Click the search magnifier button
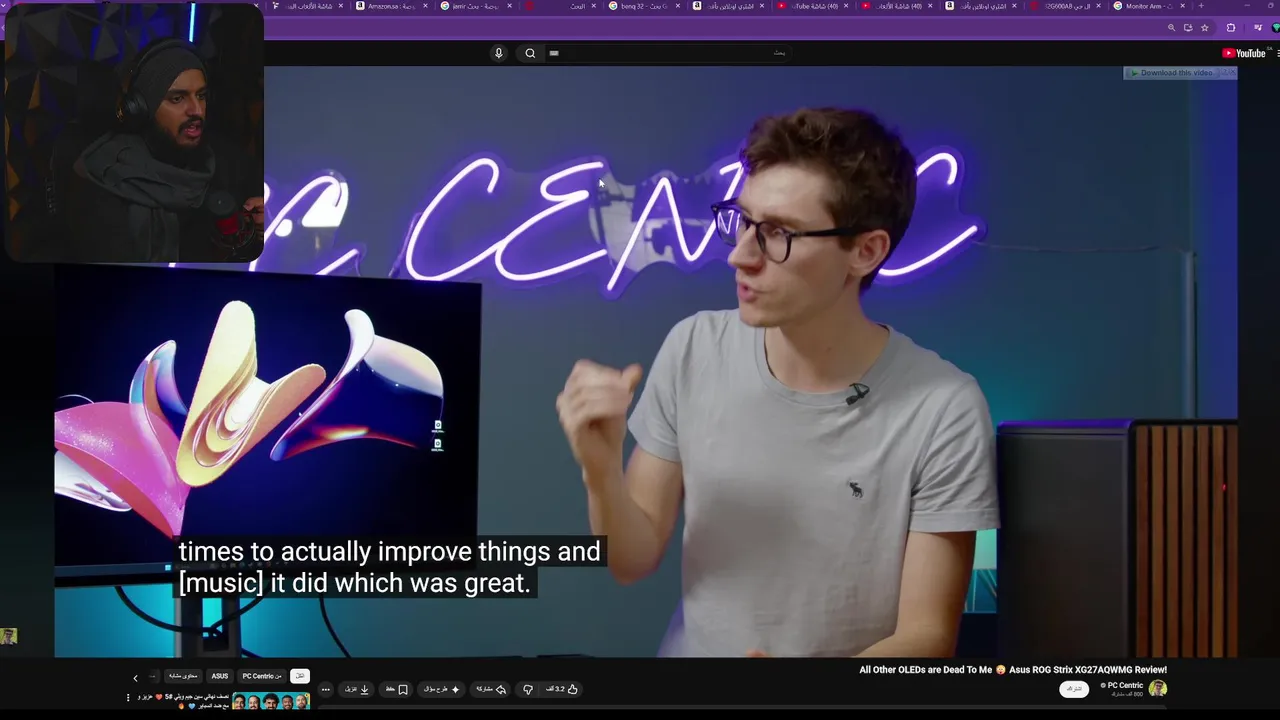Image resolution: width=1280 pixels, height=720 pixels. click(530, 53)
